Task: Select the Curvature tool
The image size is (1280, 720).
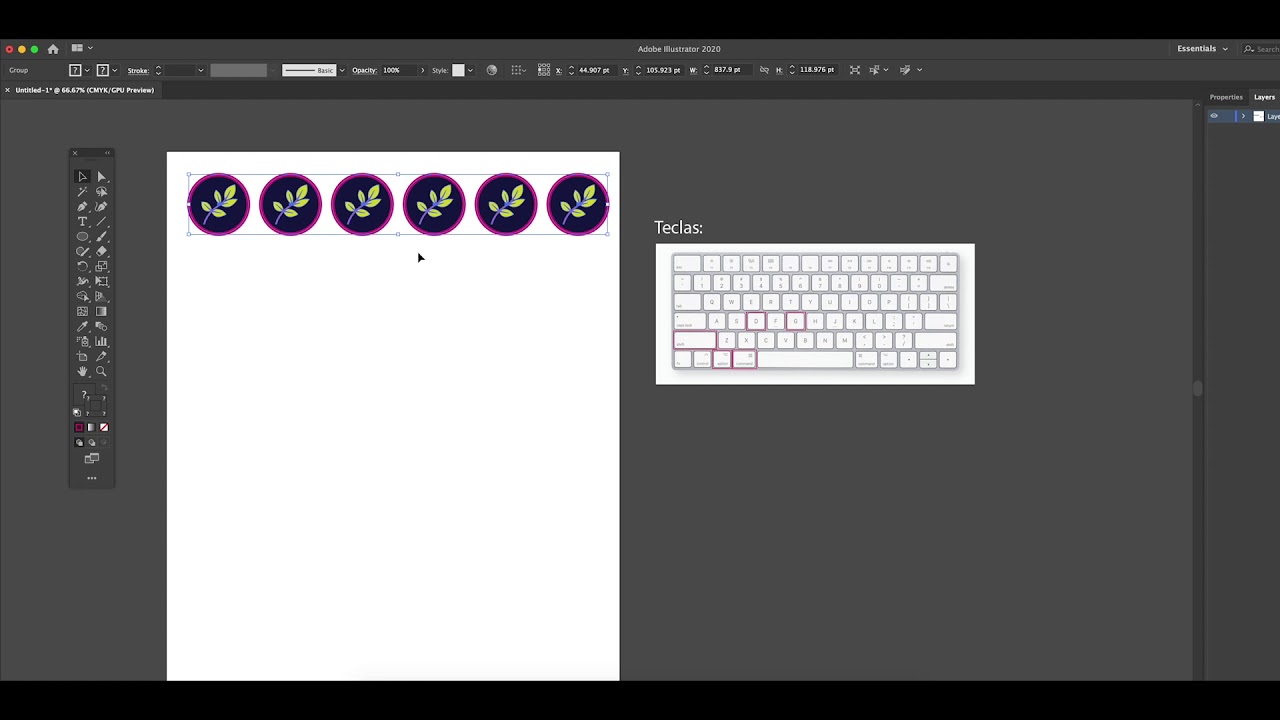Action: [x=101, y=206]
